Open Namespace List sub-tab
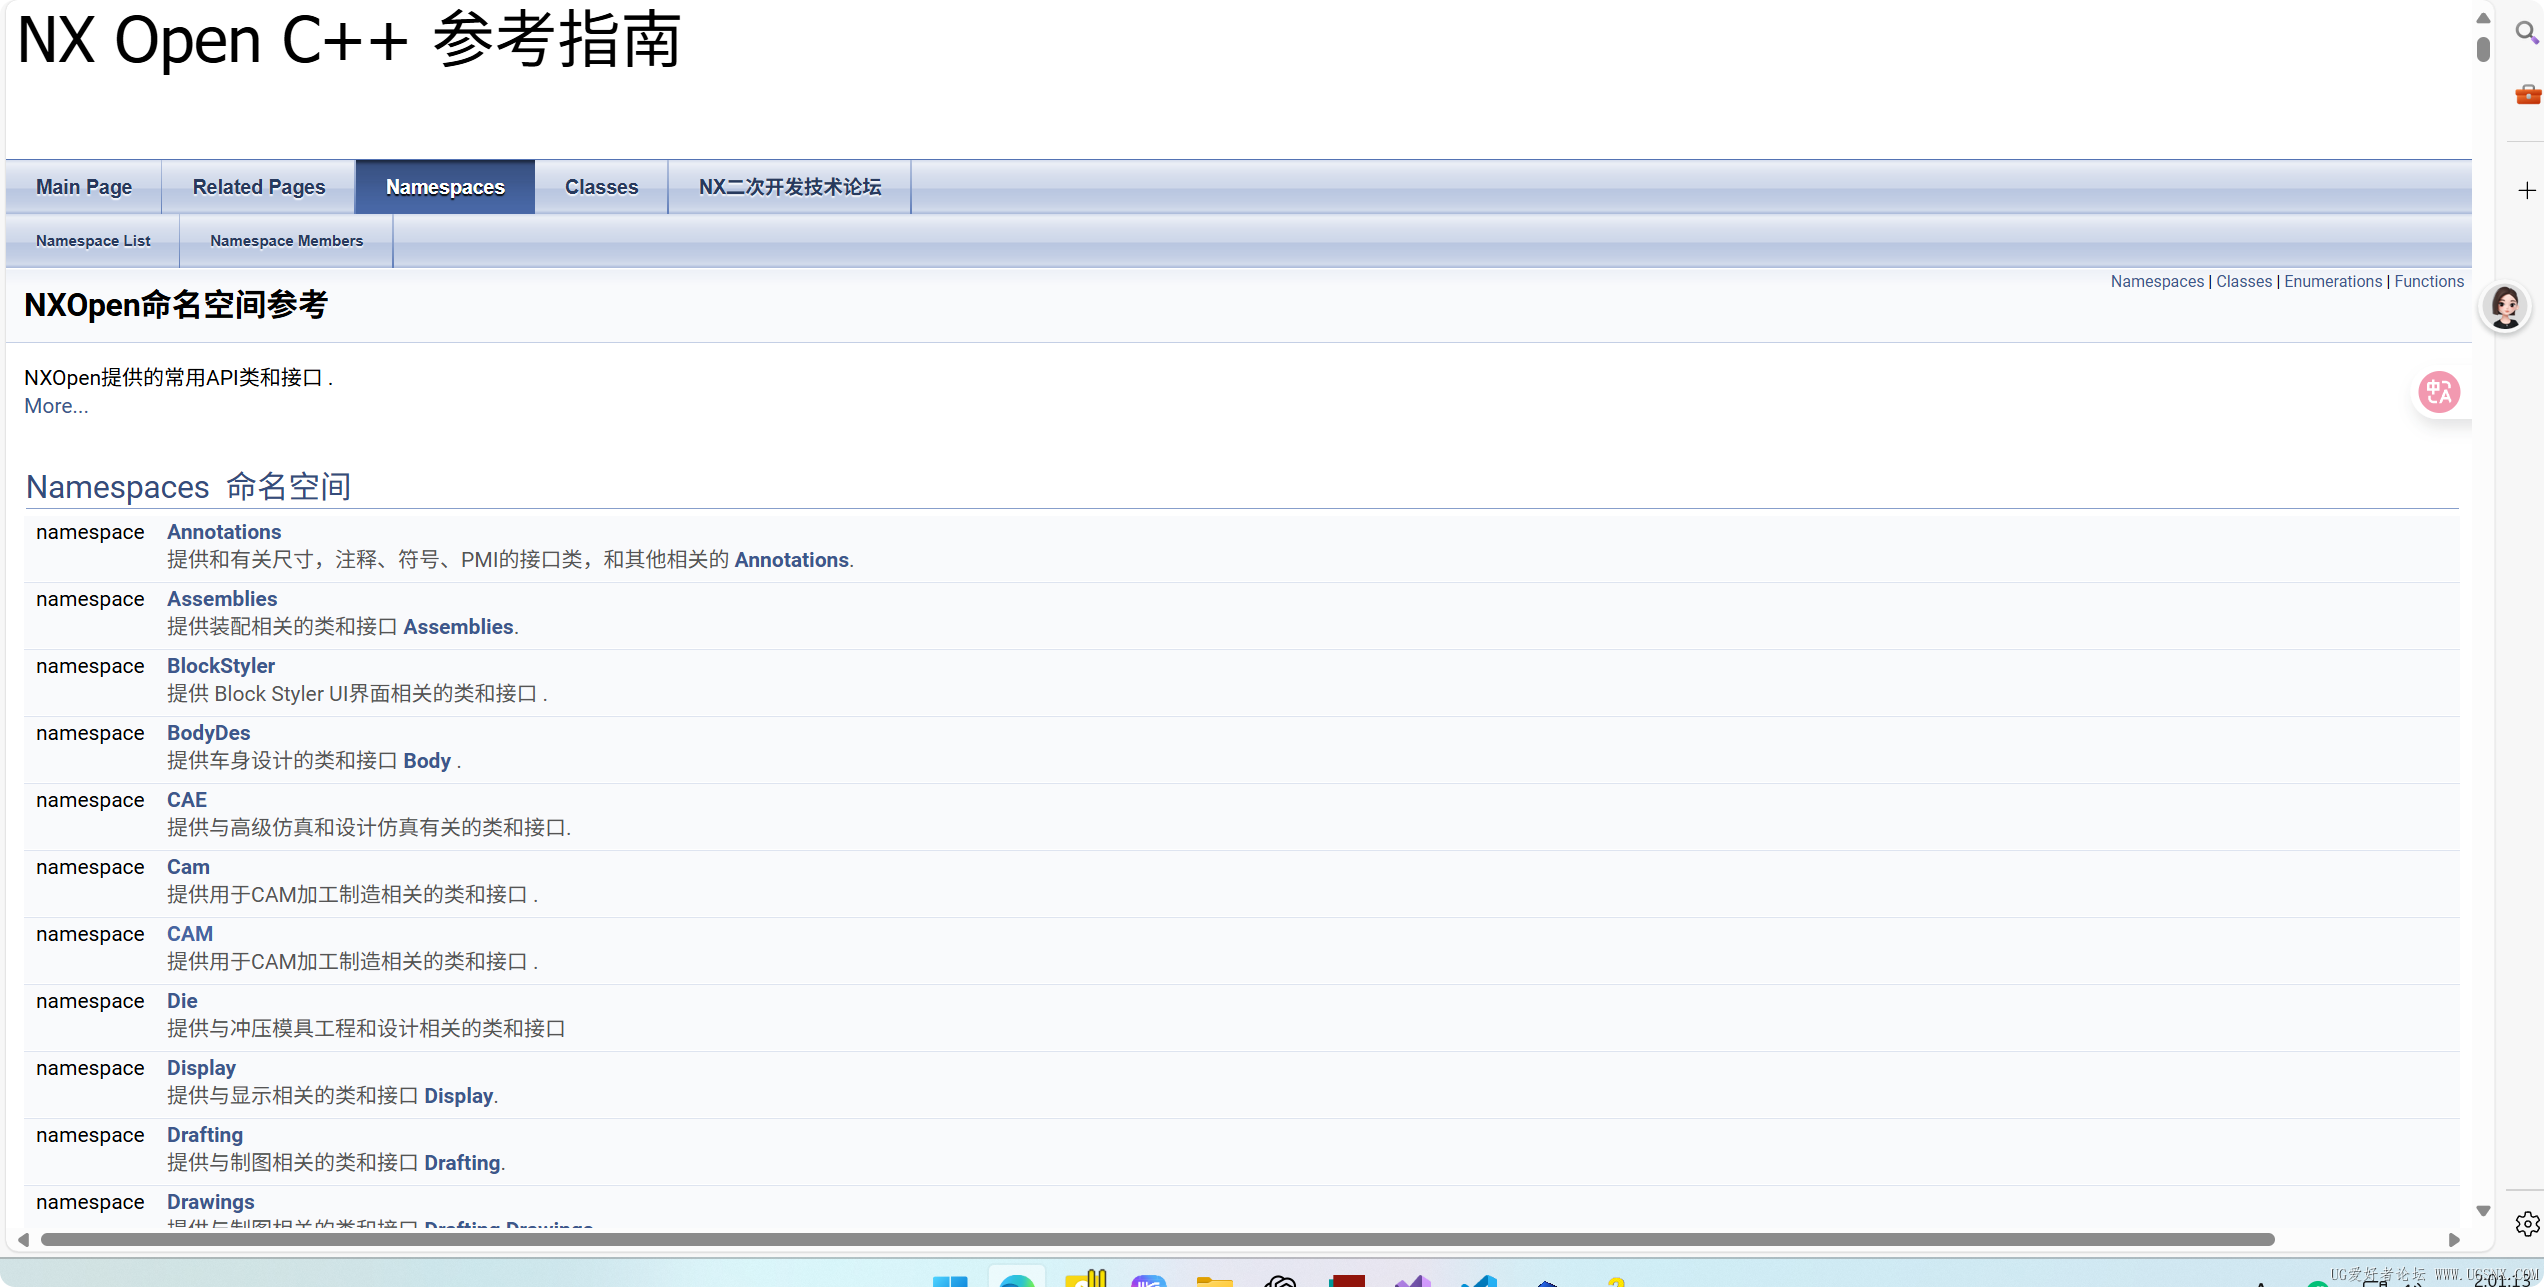 click(x=93, y=241)
